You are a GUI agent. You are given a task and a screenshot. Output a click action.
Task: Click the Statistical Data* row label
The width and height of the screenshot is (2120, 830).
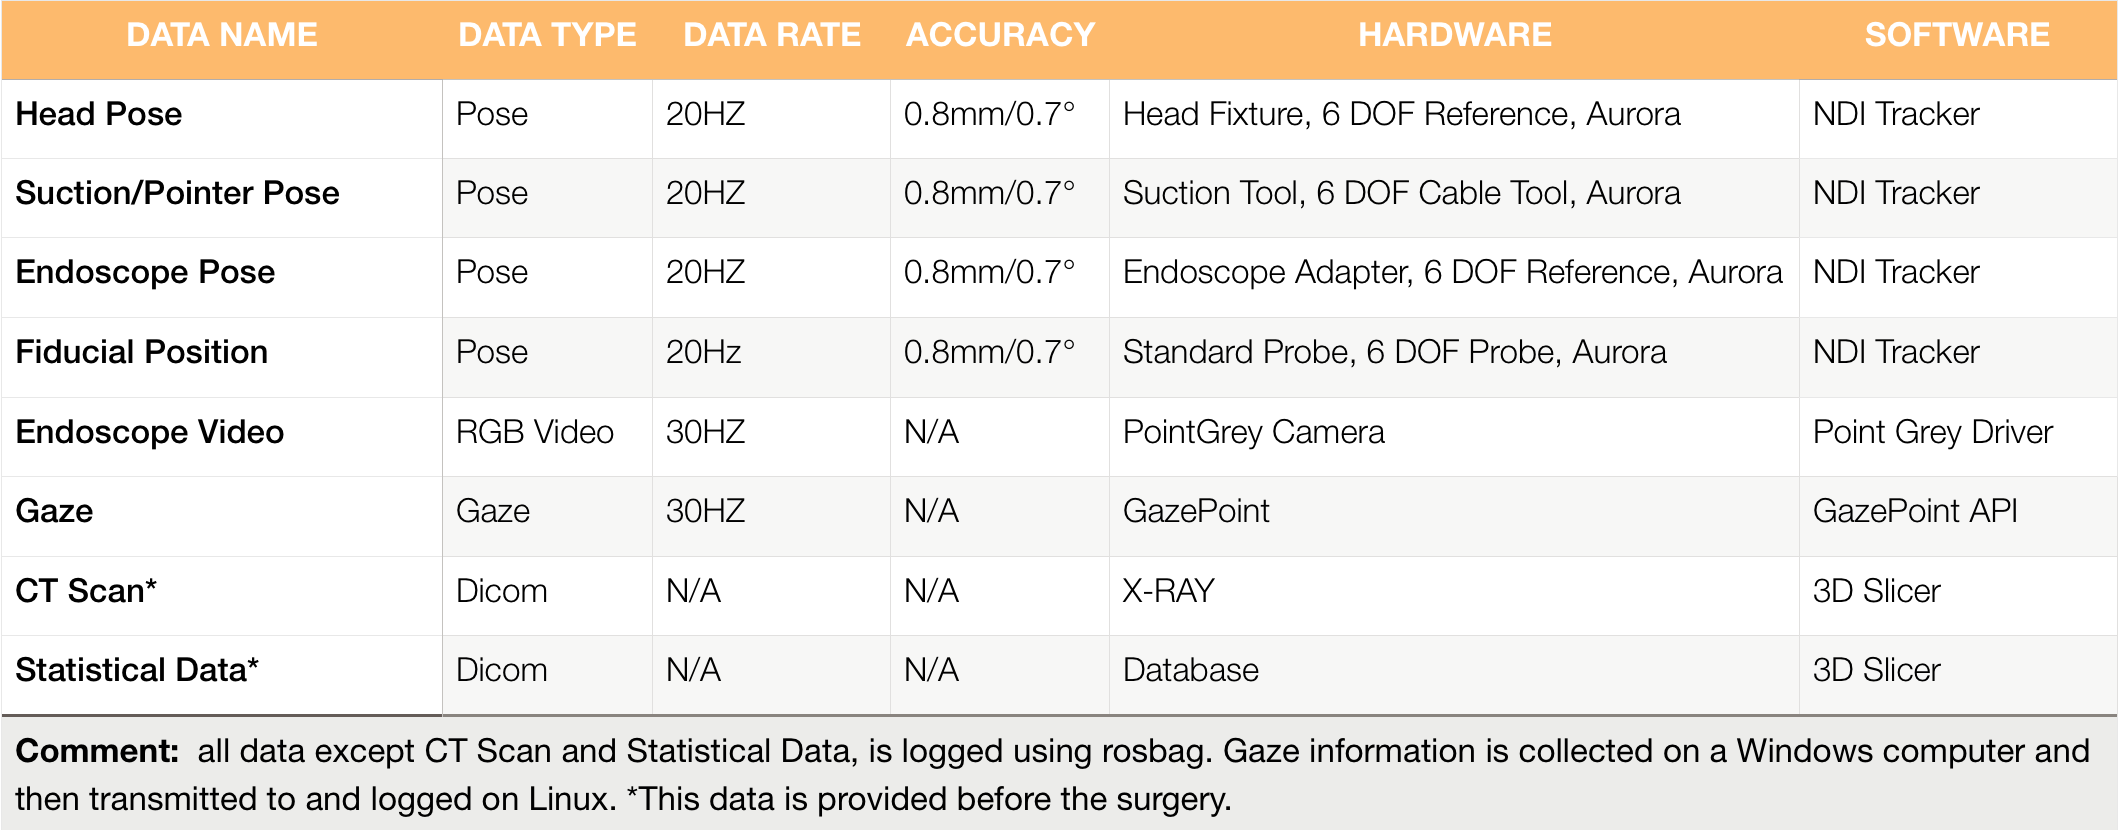137,670
